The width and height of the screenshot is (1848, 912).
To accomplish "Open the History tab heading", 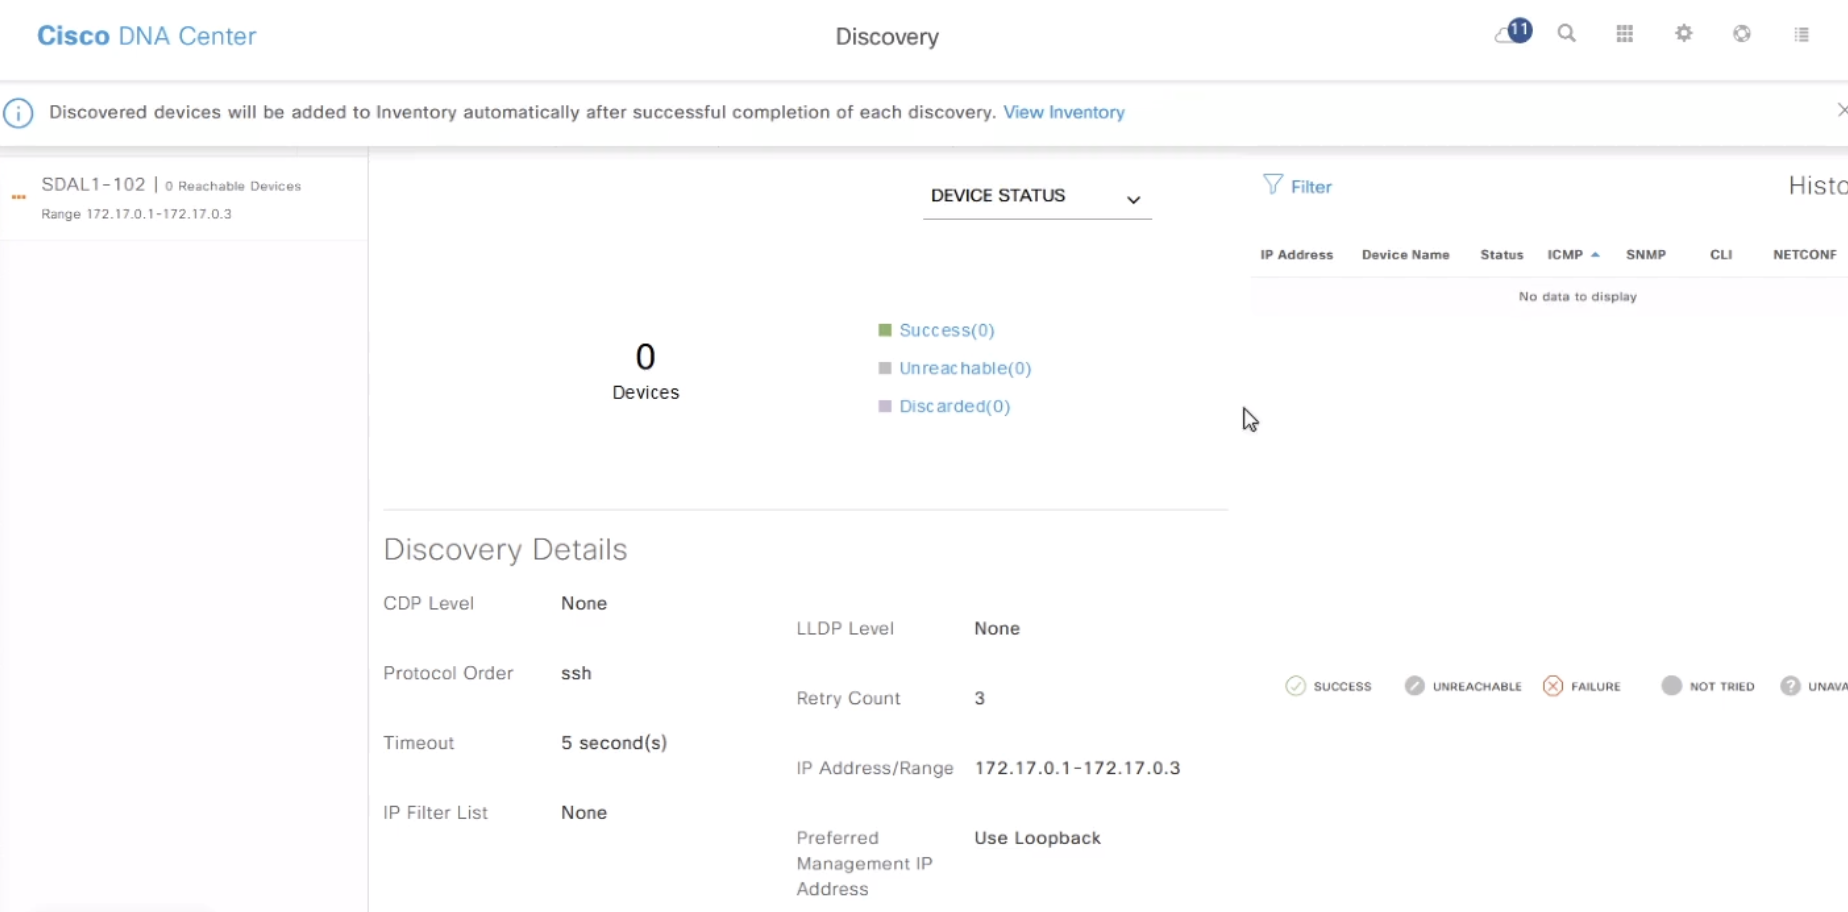I will pos(1818,185).
